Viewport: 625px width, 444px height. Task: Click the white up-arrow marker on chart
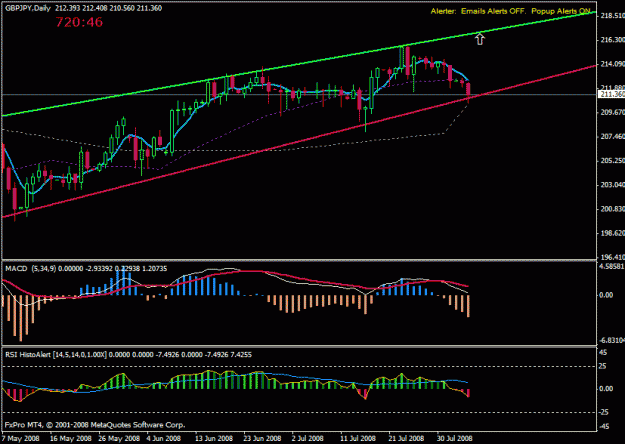click(x=480, y=39)
